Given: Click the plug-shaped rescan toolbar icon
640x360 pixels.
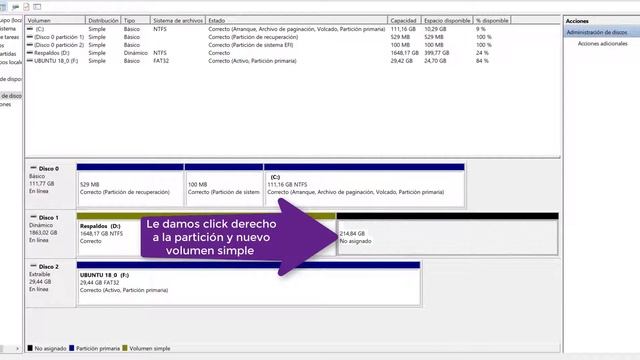Looking at the screenshot, I should tap(16, 7).
